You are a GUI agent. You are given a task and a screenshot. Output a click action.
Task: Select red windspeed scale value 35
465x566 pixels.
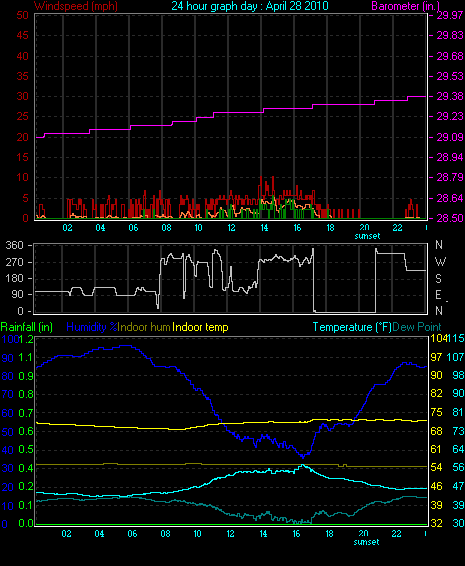coord(22,76)
